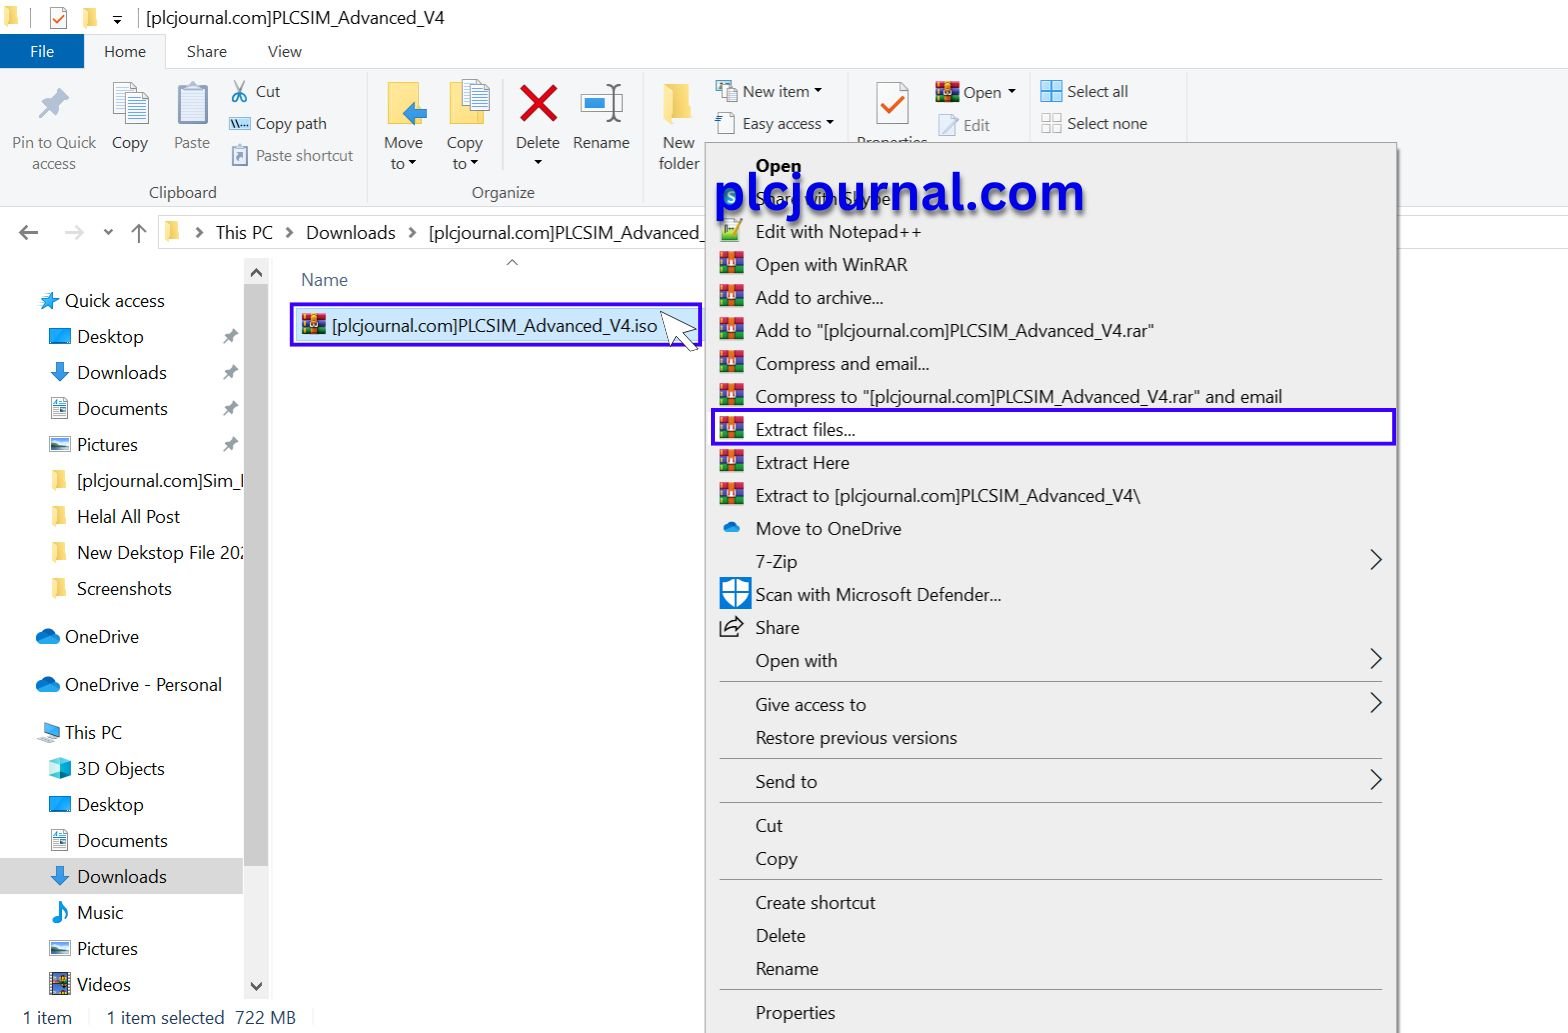Click the navigation pane vertical scrollbar

tap(256, 575)
